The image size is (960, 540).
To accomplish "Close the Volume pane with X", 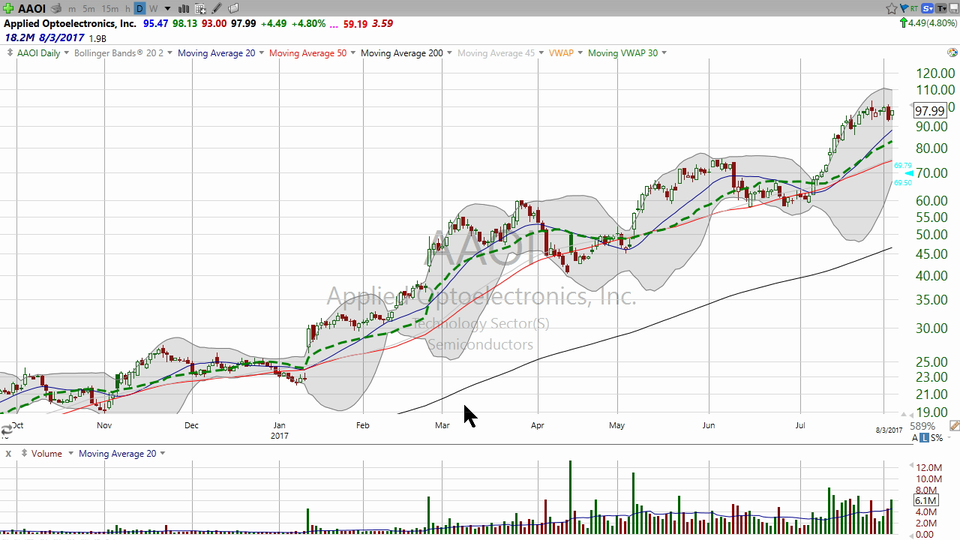I will pyautogui.click(x=8, y=454).
